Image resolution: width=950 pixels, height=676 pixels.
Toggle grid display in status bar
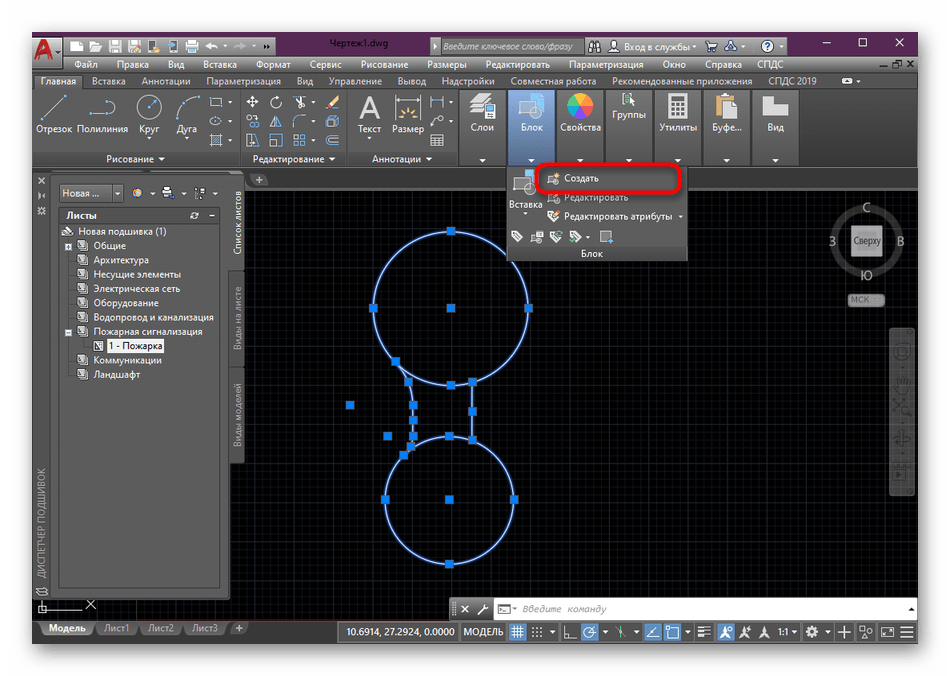(517, 632)
